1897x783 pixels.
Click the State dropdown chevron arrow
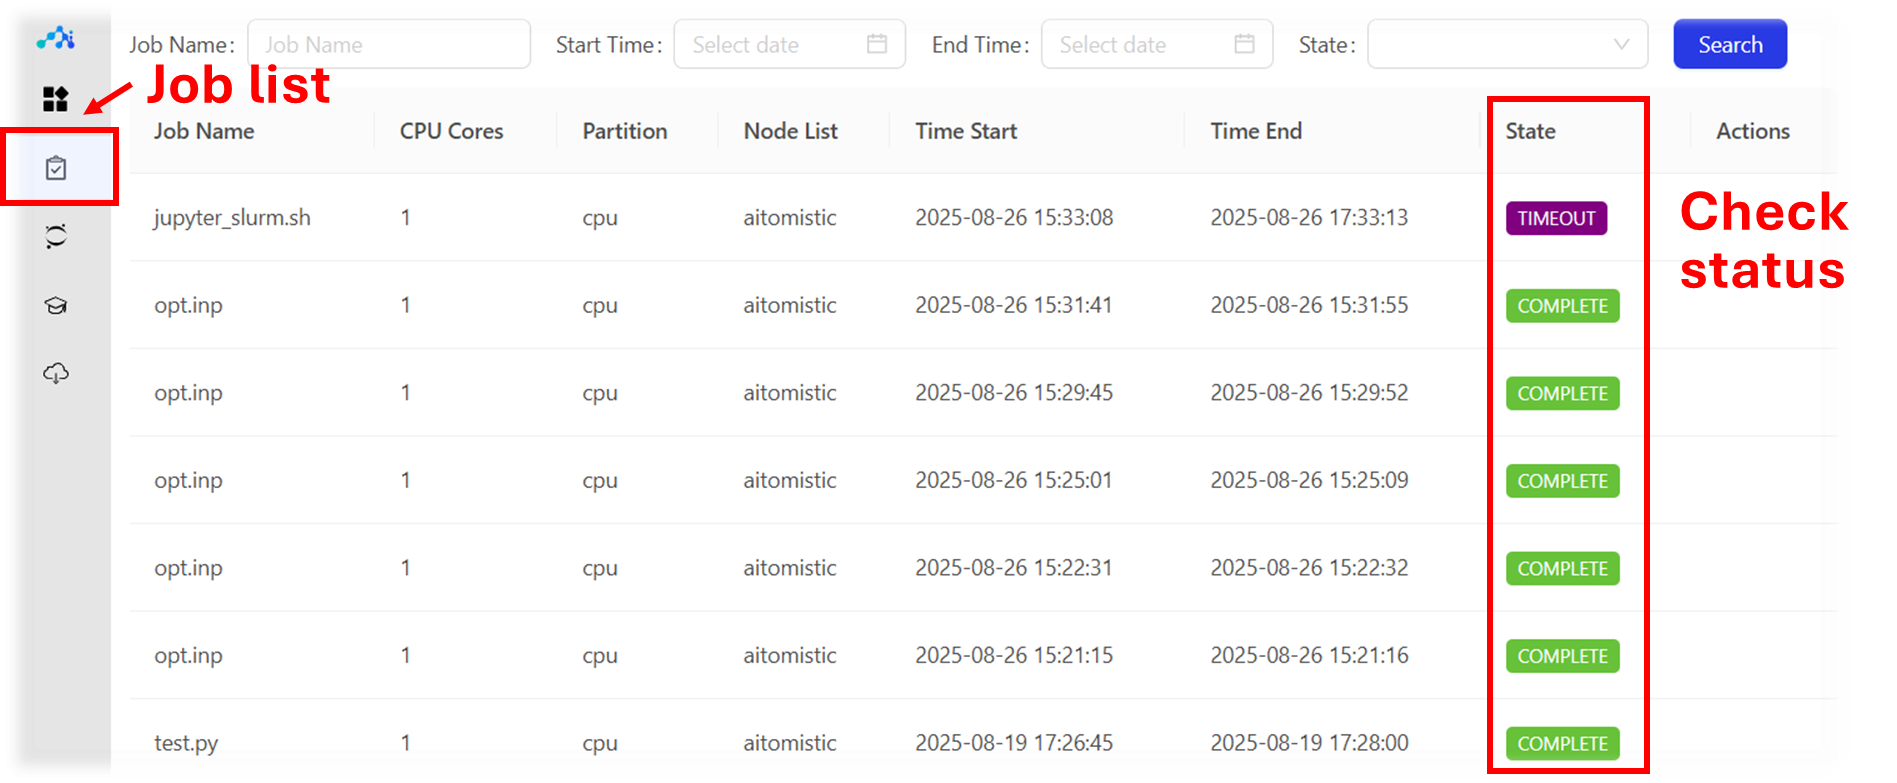pyautogui.click(x=1621, y=44)
